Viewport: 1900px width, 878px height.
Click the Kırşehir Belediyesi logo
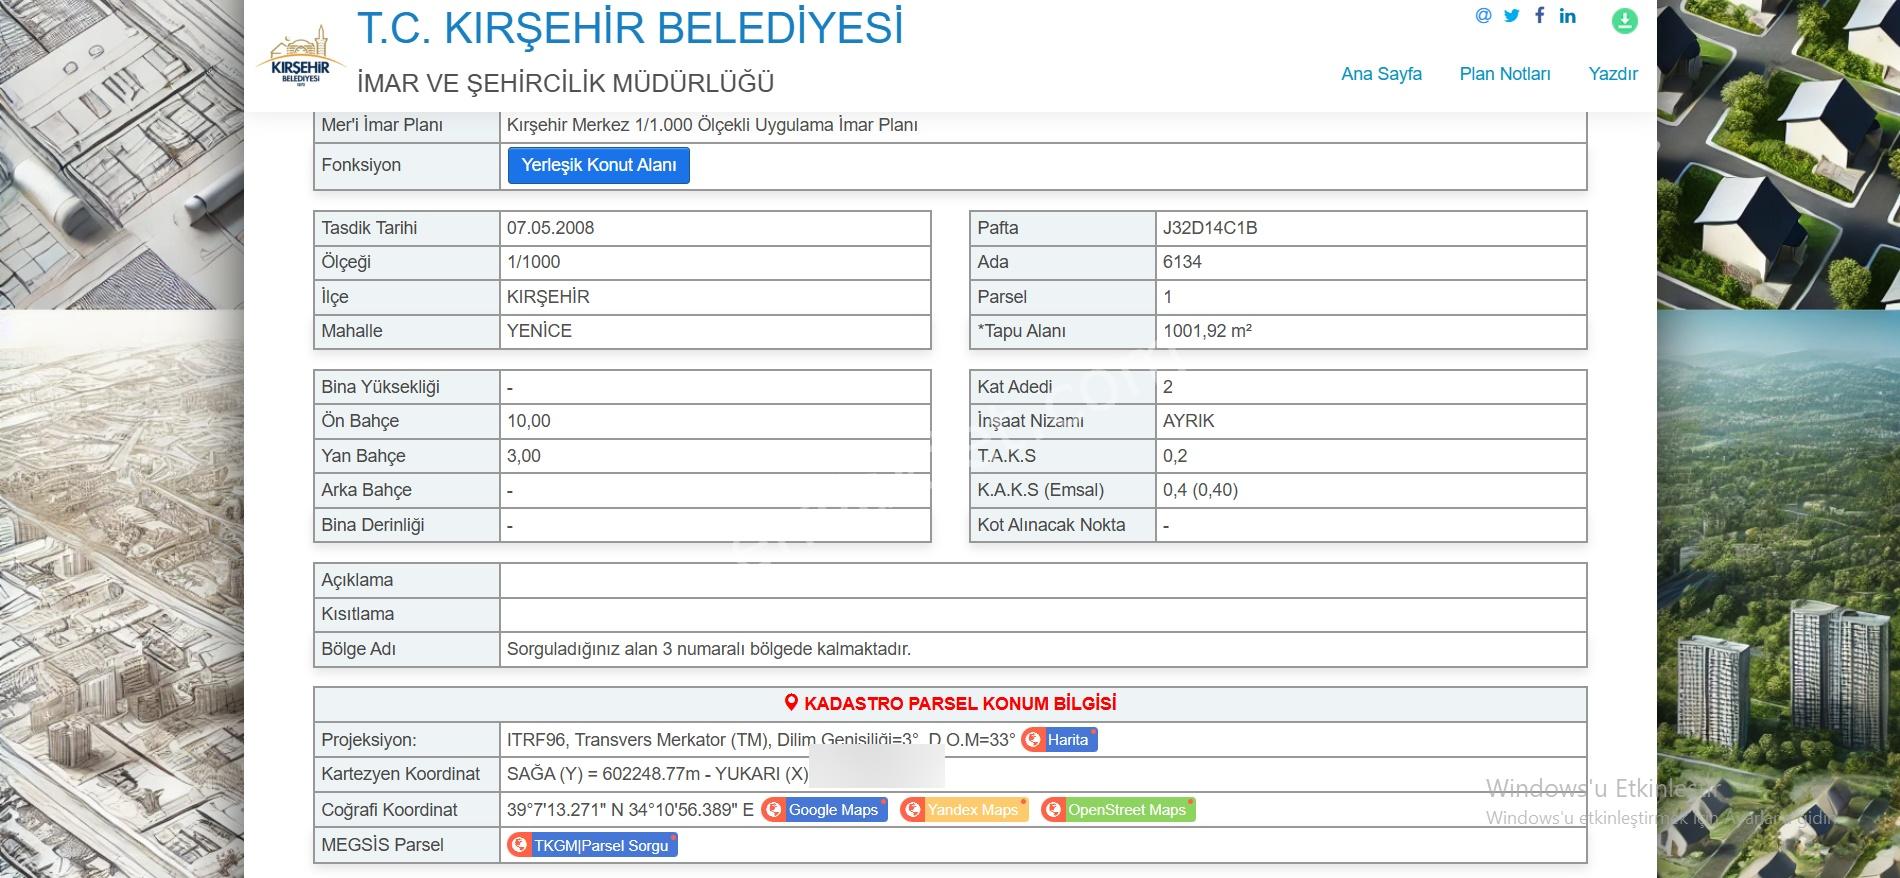pos(300,57)
